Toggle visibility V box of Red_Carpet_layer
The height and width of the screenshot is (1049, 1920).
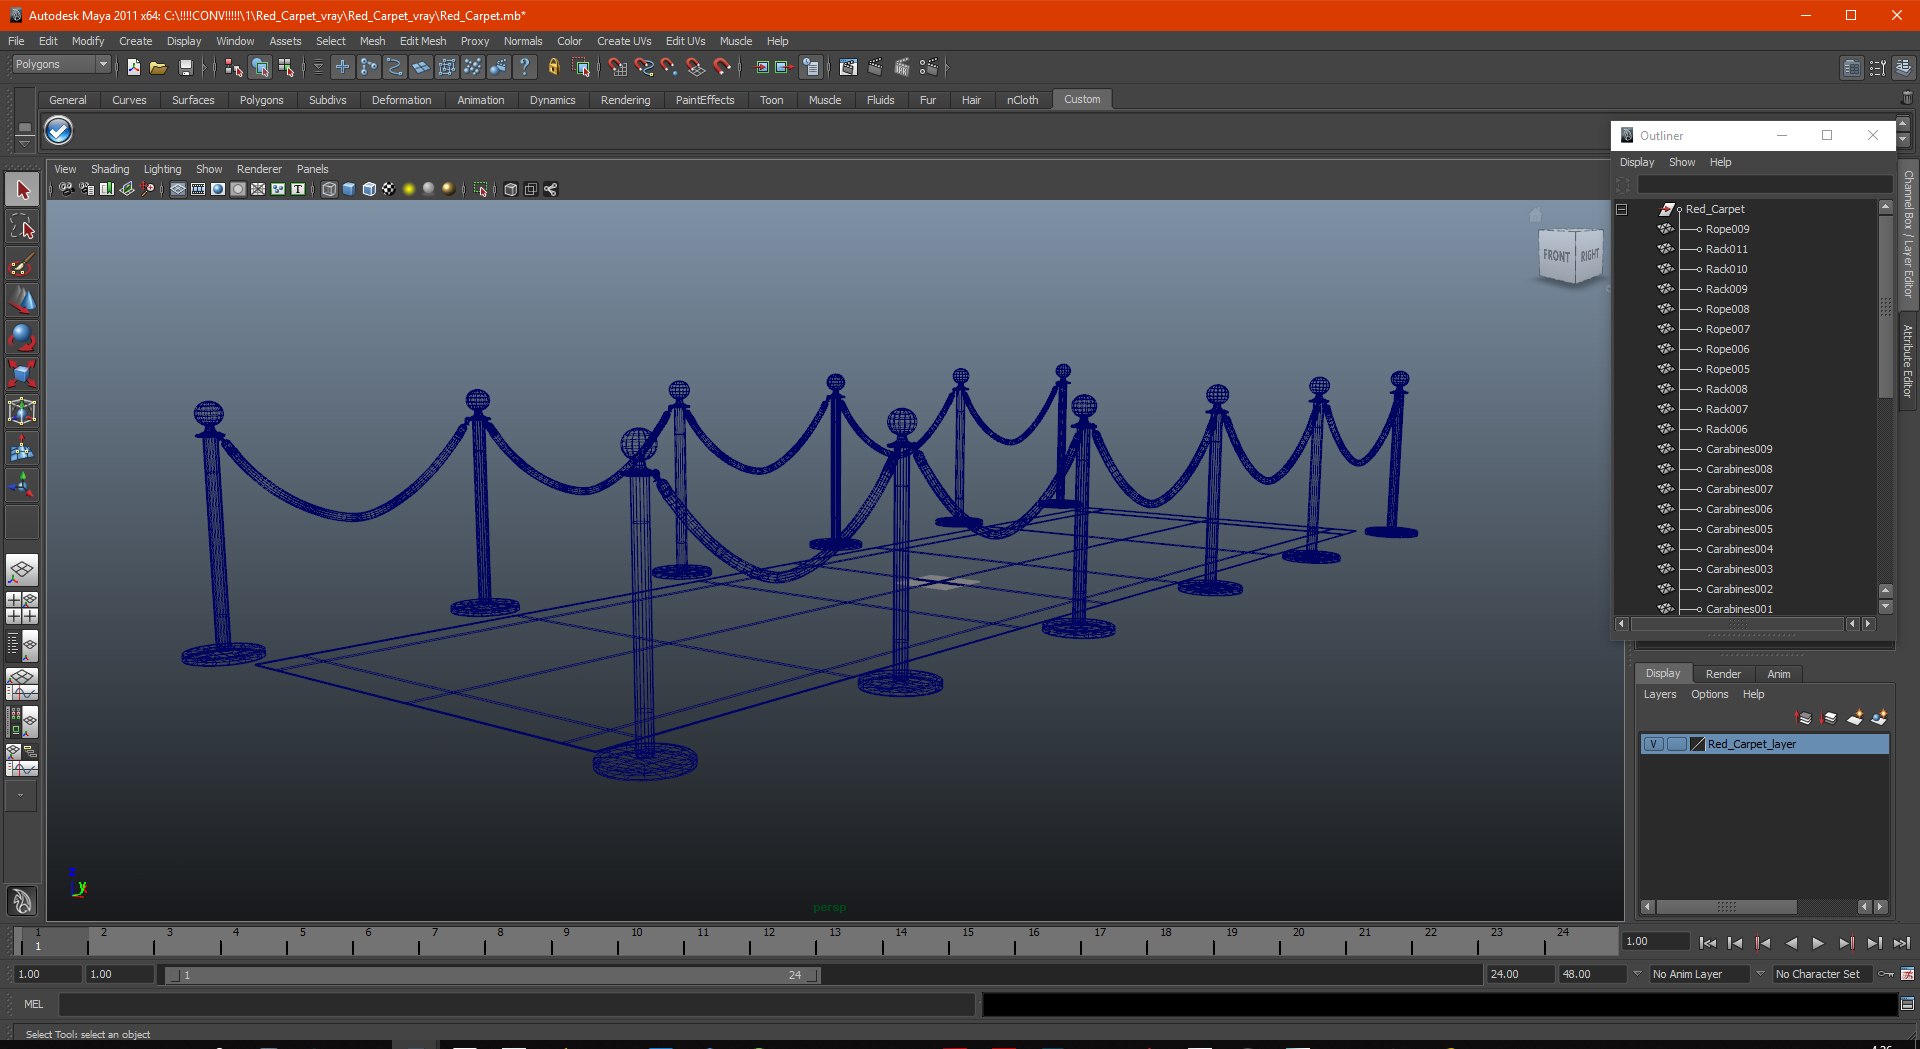click(x=1654, y=744)
